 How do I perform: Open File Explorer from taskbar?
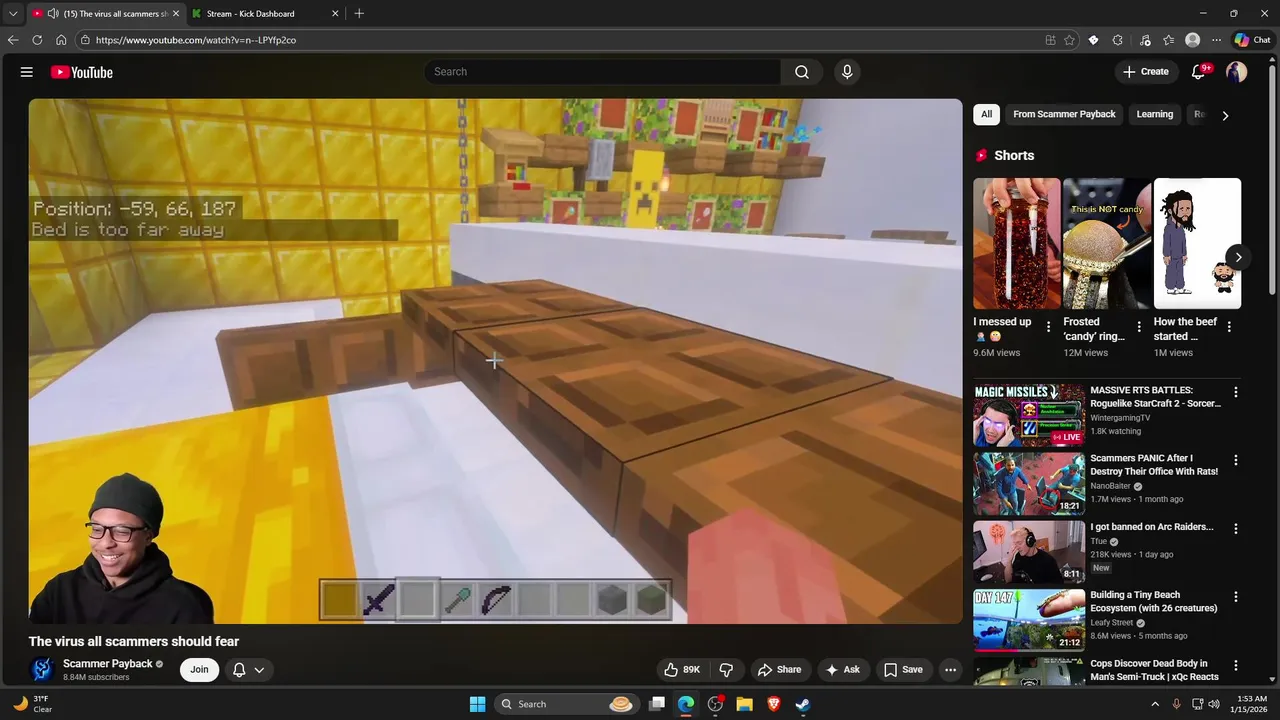point(744,704)
